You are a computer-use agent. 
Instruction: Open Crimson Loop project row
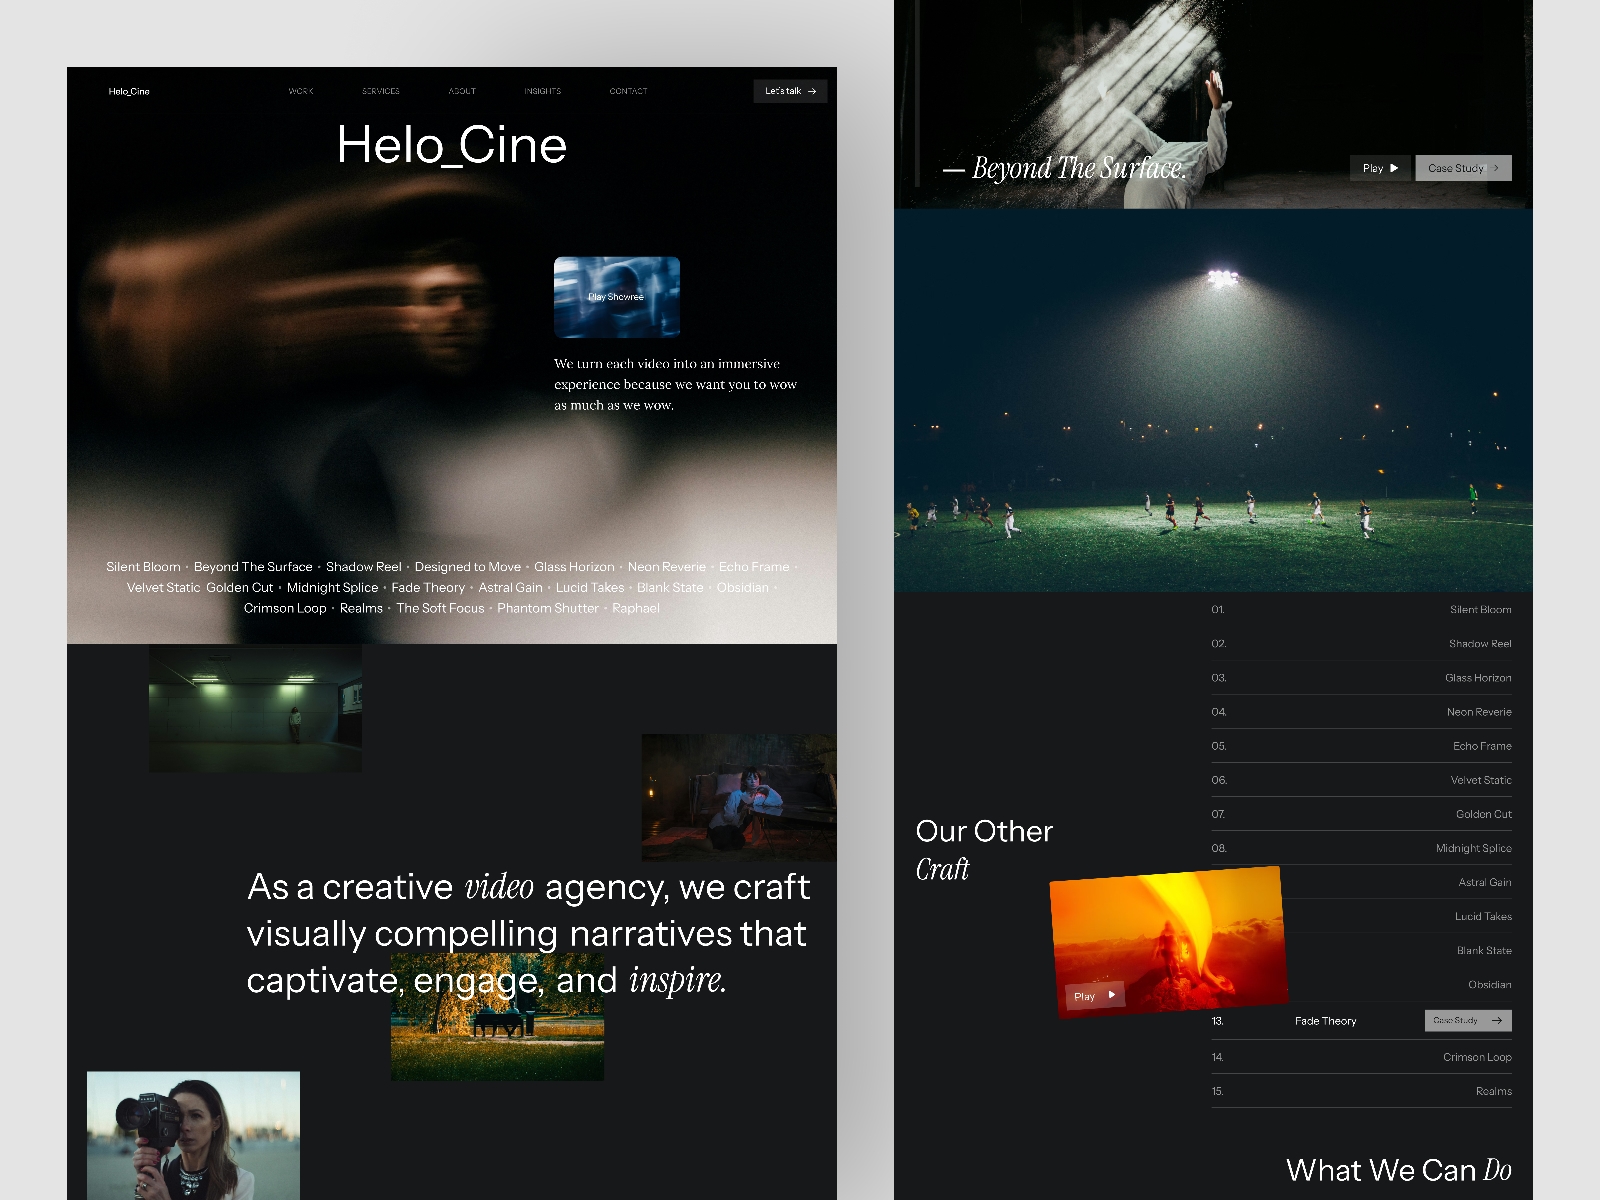1476,1057
